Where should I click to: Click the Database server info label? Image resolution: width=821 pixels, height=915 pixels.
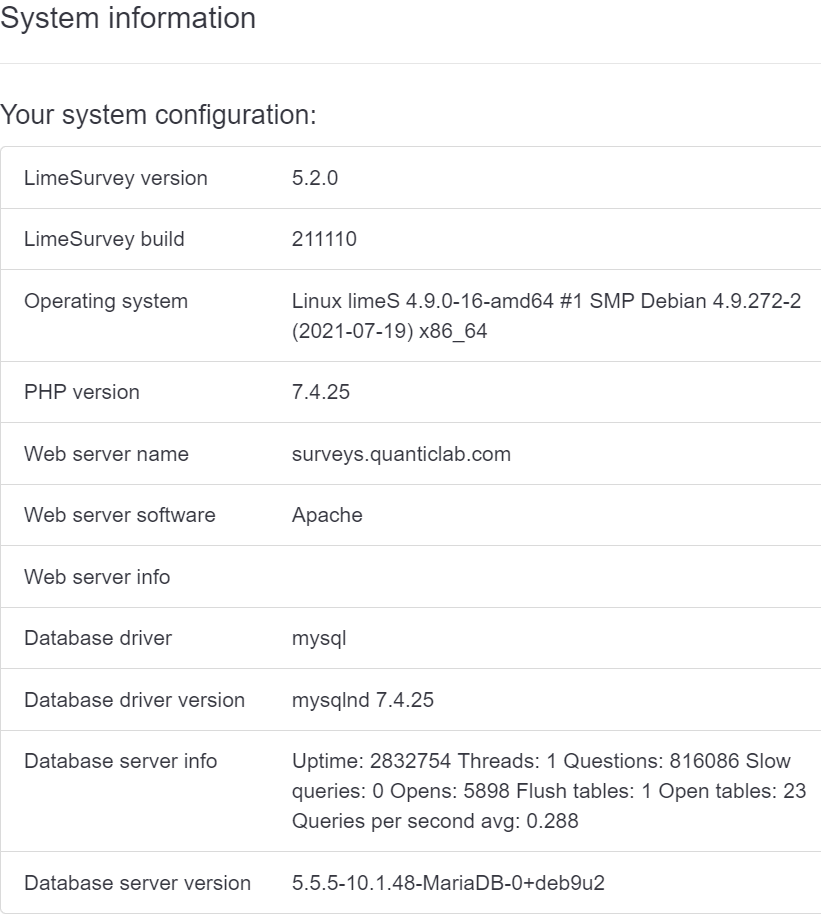(x=120, y=761)
